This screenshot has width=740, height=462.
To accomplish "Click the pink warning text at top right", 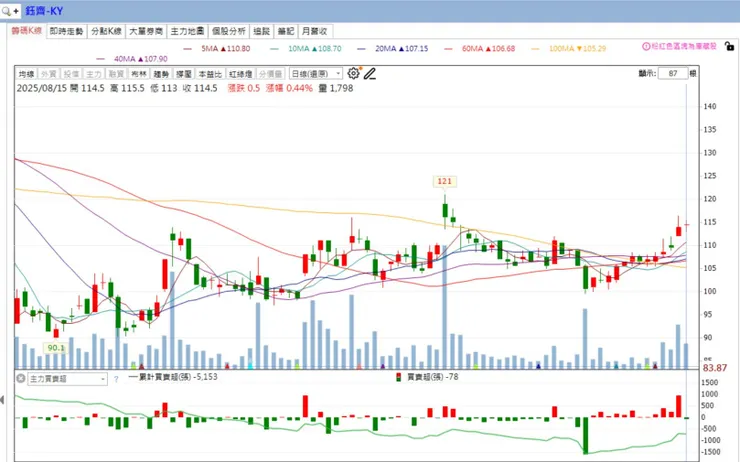I will (684, 46).
